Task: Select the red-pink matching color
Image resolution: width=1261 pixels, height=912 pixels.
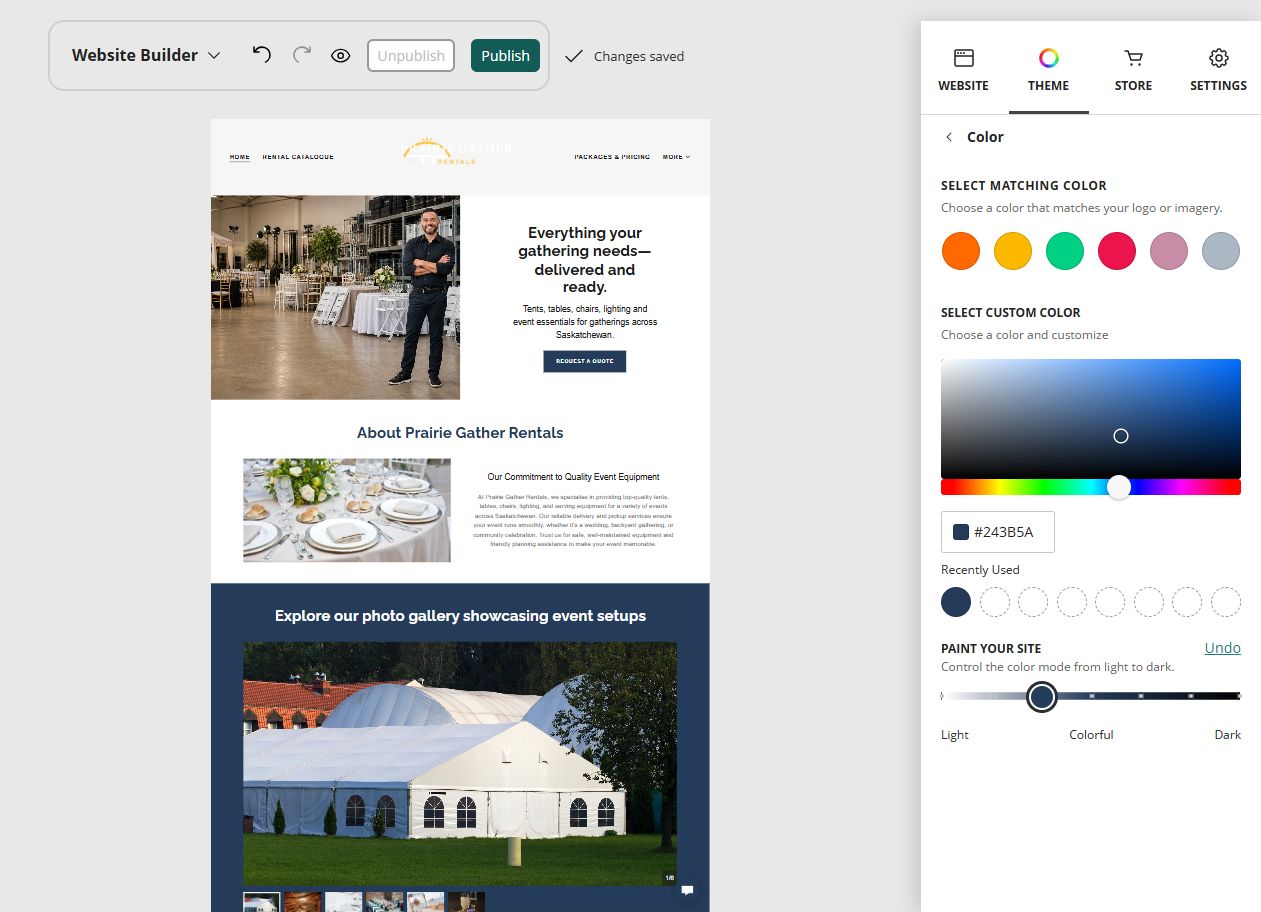Action: coord(1117,251)
